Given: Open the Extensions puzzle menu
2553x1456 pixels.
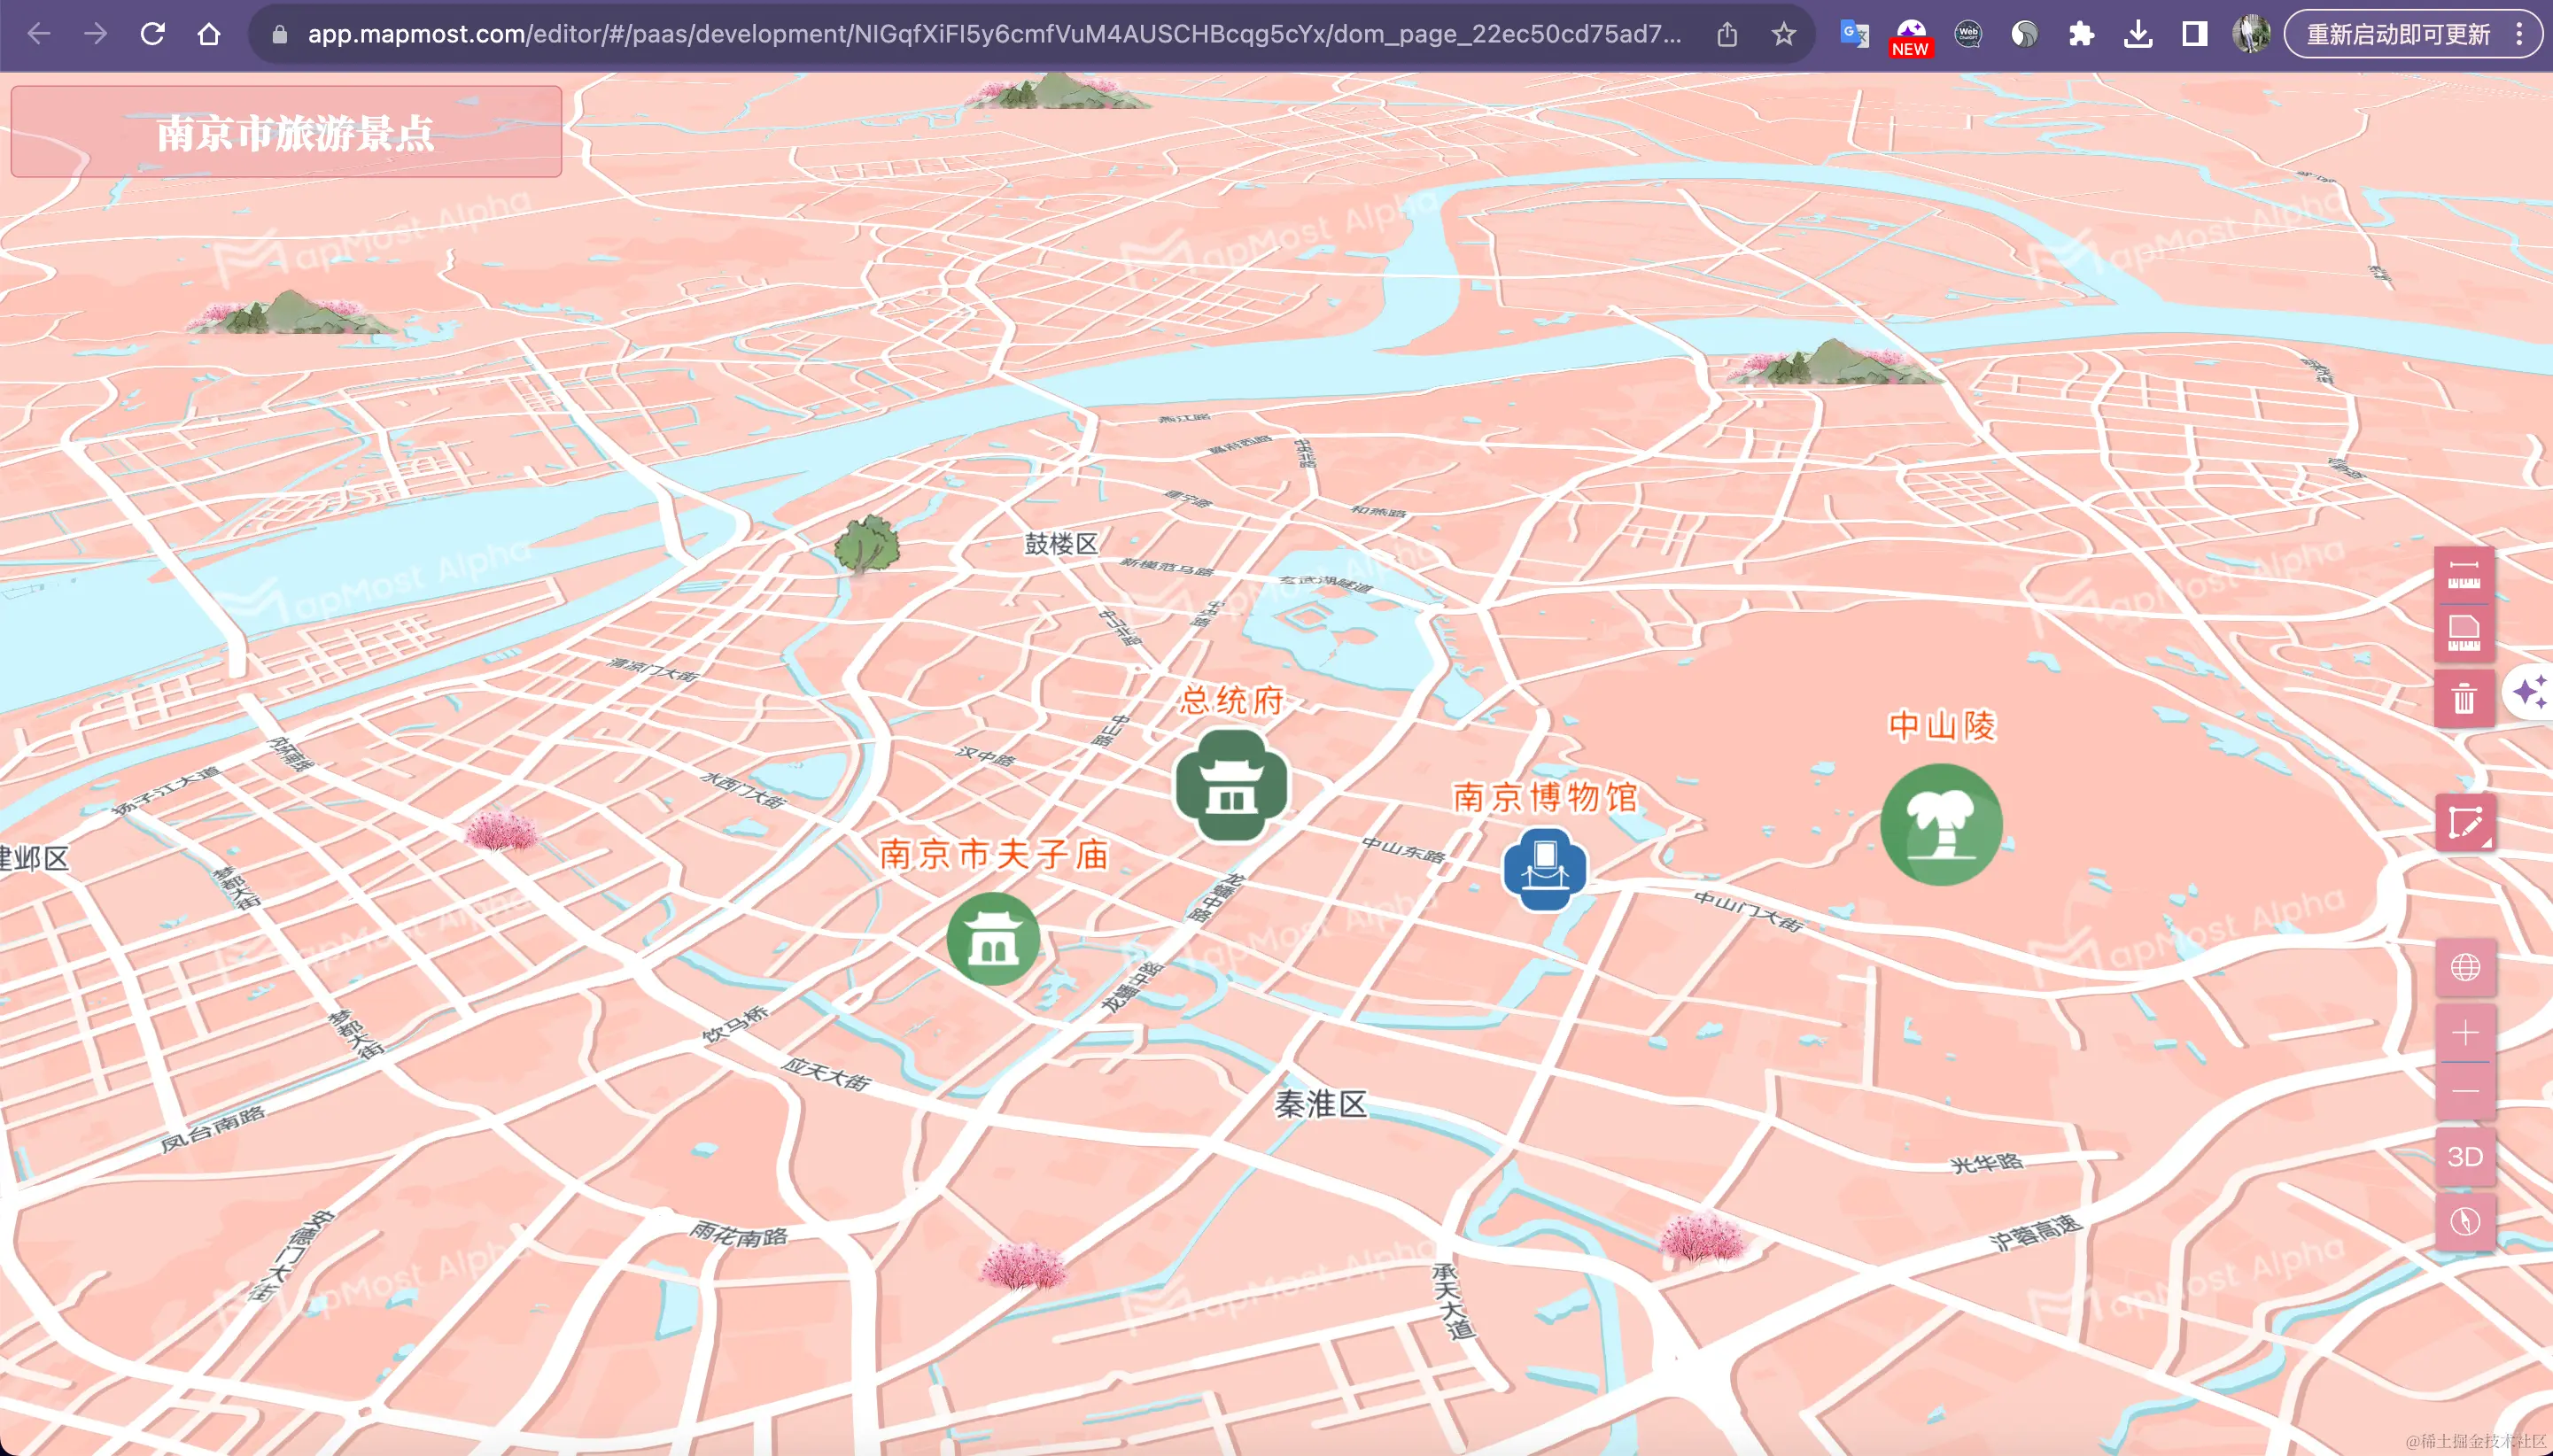Looking at the screenshot, I should 2082,34.
